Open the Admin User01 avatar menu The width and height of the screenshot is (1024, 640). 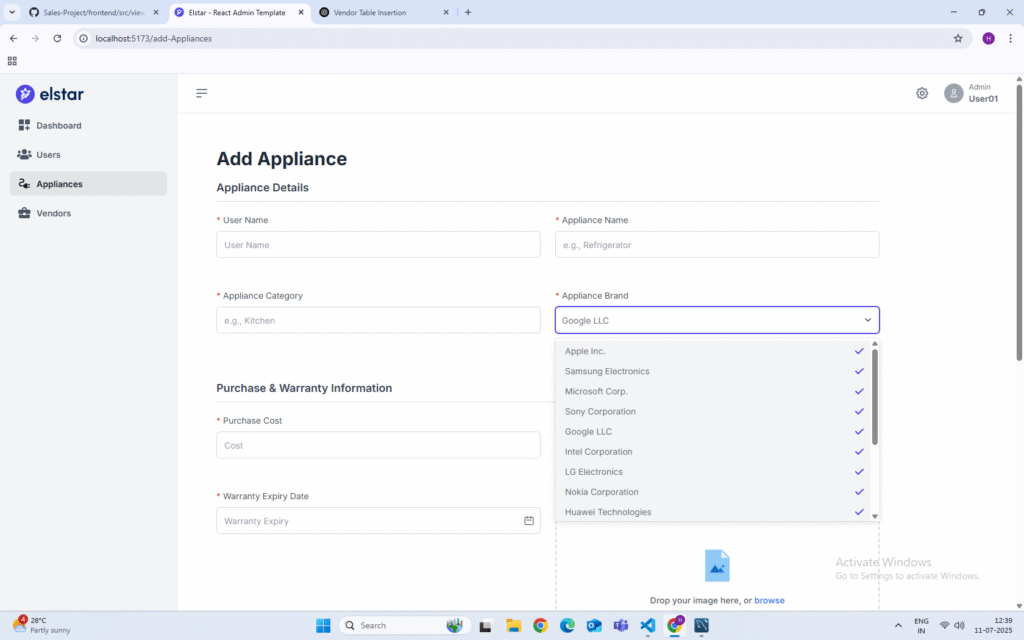[971, 93]
